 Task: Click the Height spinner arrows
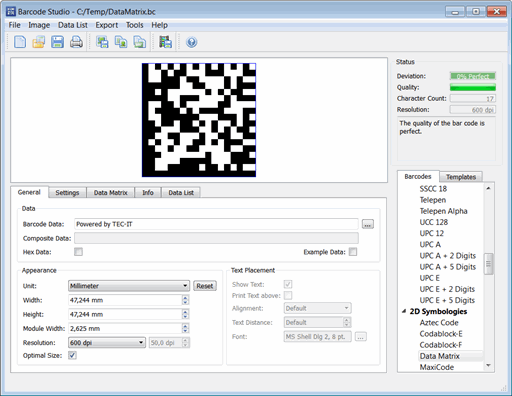tap(185, 314)
